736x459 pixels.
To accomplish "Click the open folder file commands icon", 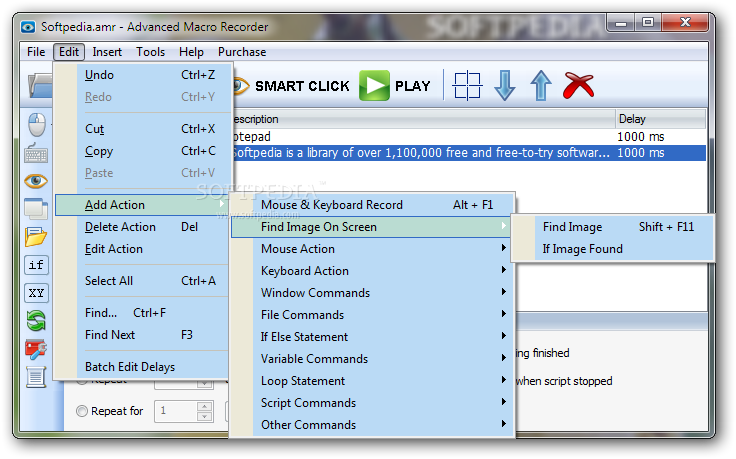I will (36, 237).
